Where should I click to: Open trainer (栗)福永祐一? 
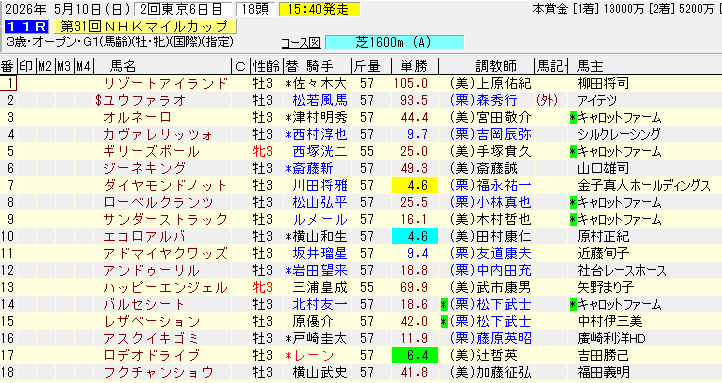click(x=490, y=186)
